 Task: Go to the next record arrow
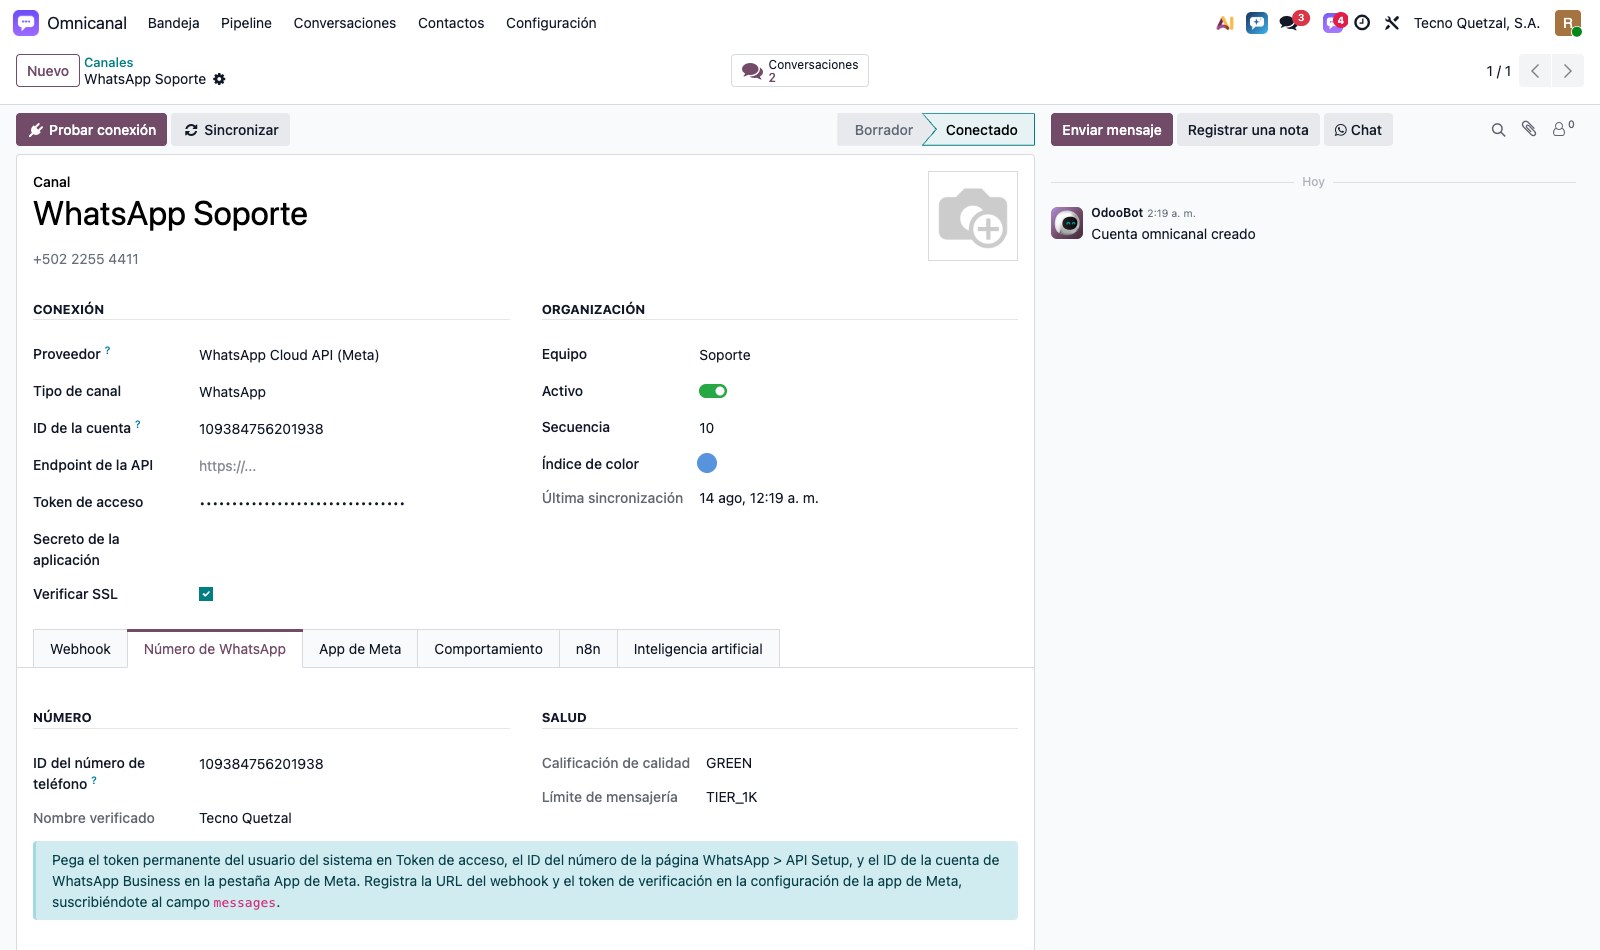click(x=1567, y=71)
